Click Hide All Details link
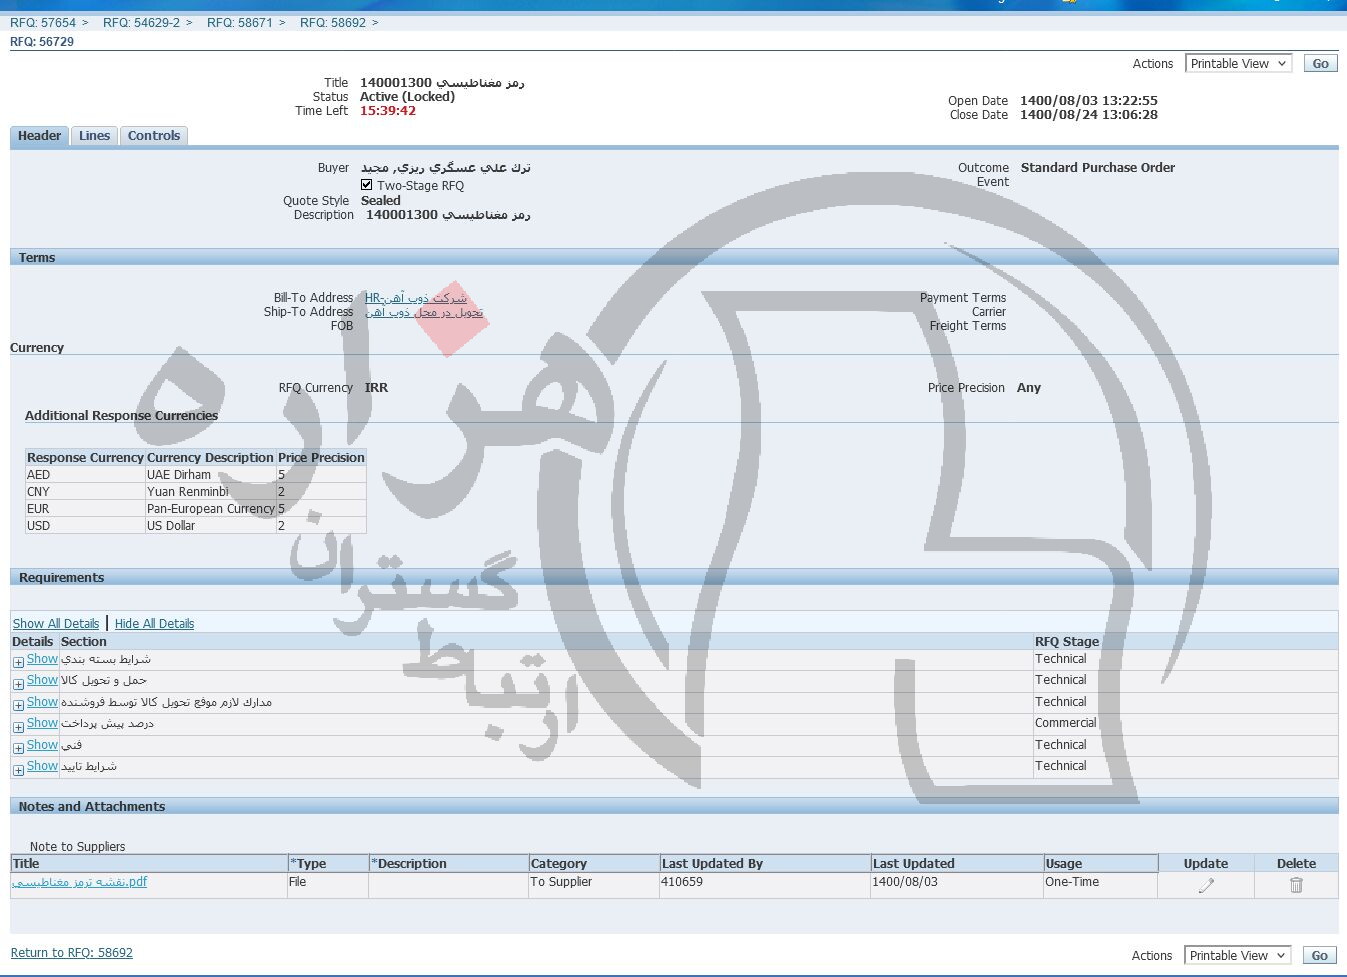The image size is (1347, 977). [x=154, y=624]
